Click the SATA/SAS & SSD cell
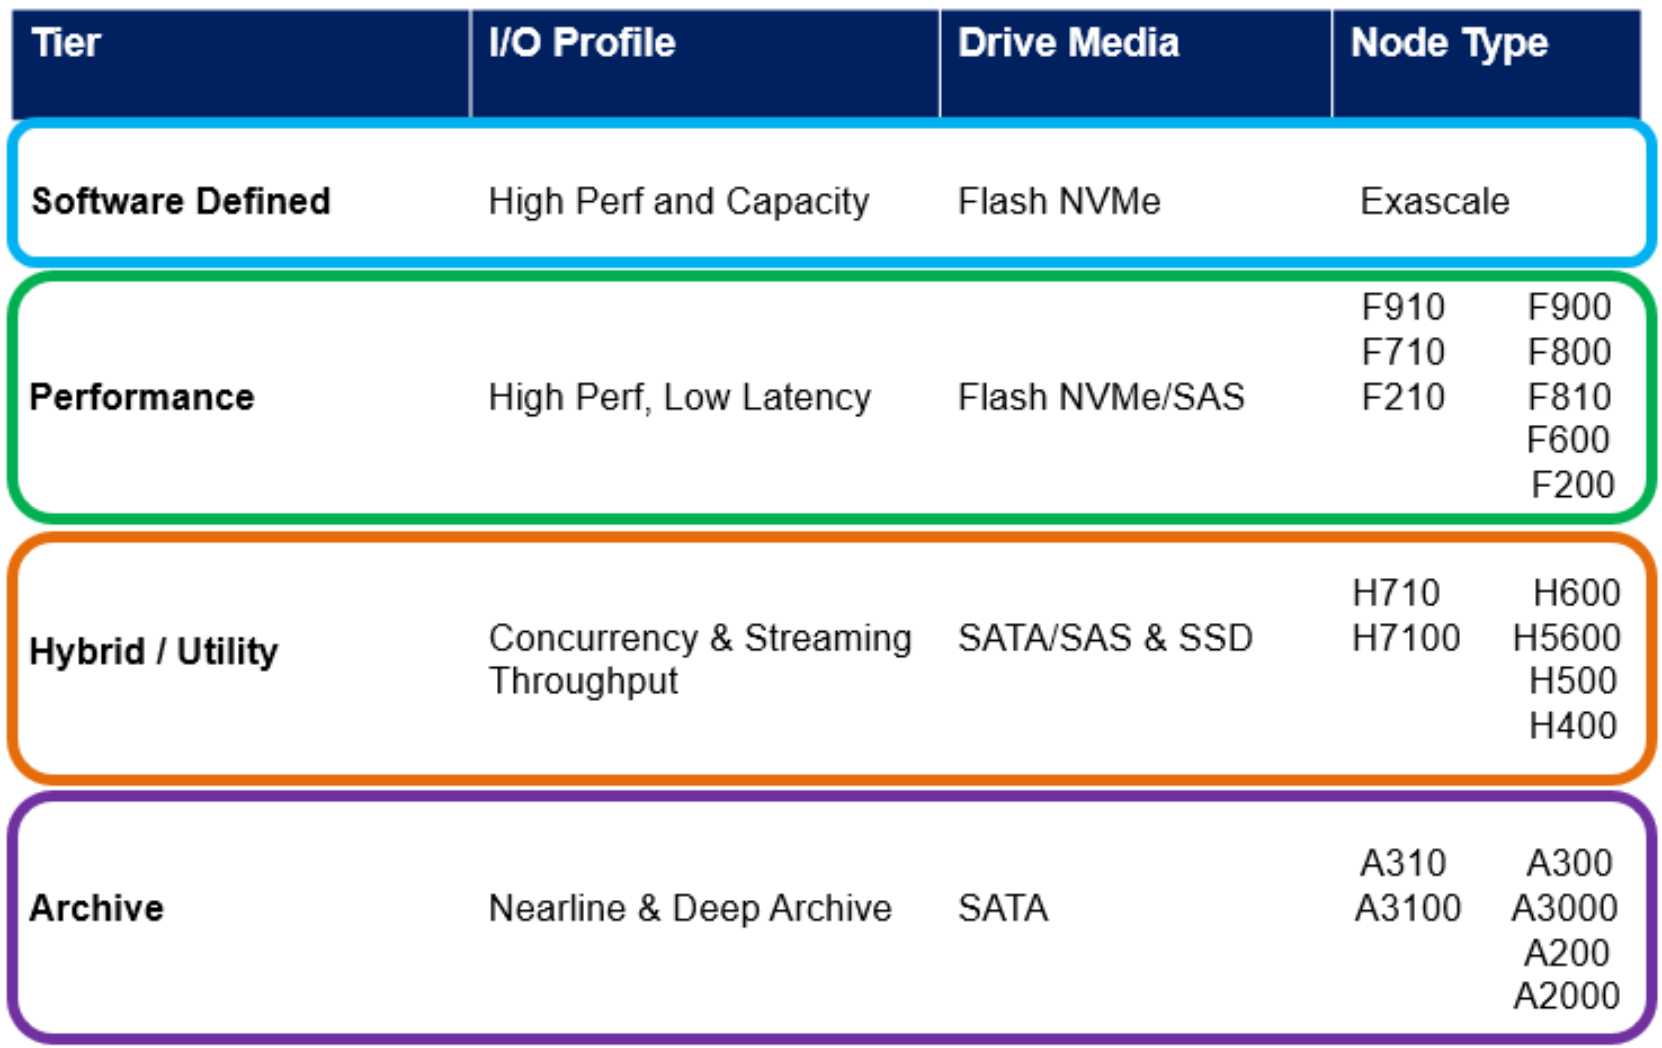 [x=1105, y=638]
